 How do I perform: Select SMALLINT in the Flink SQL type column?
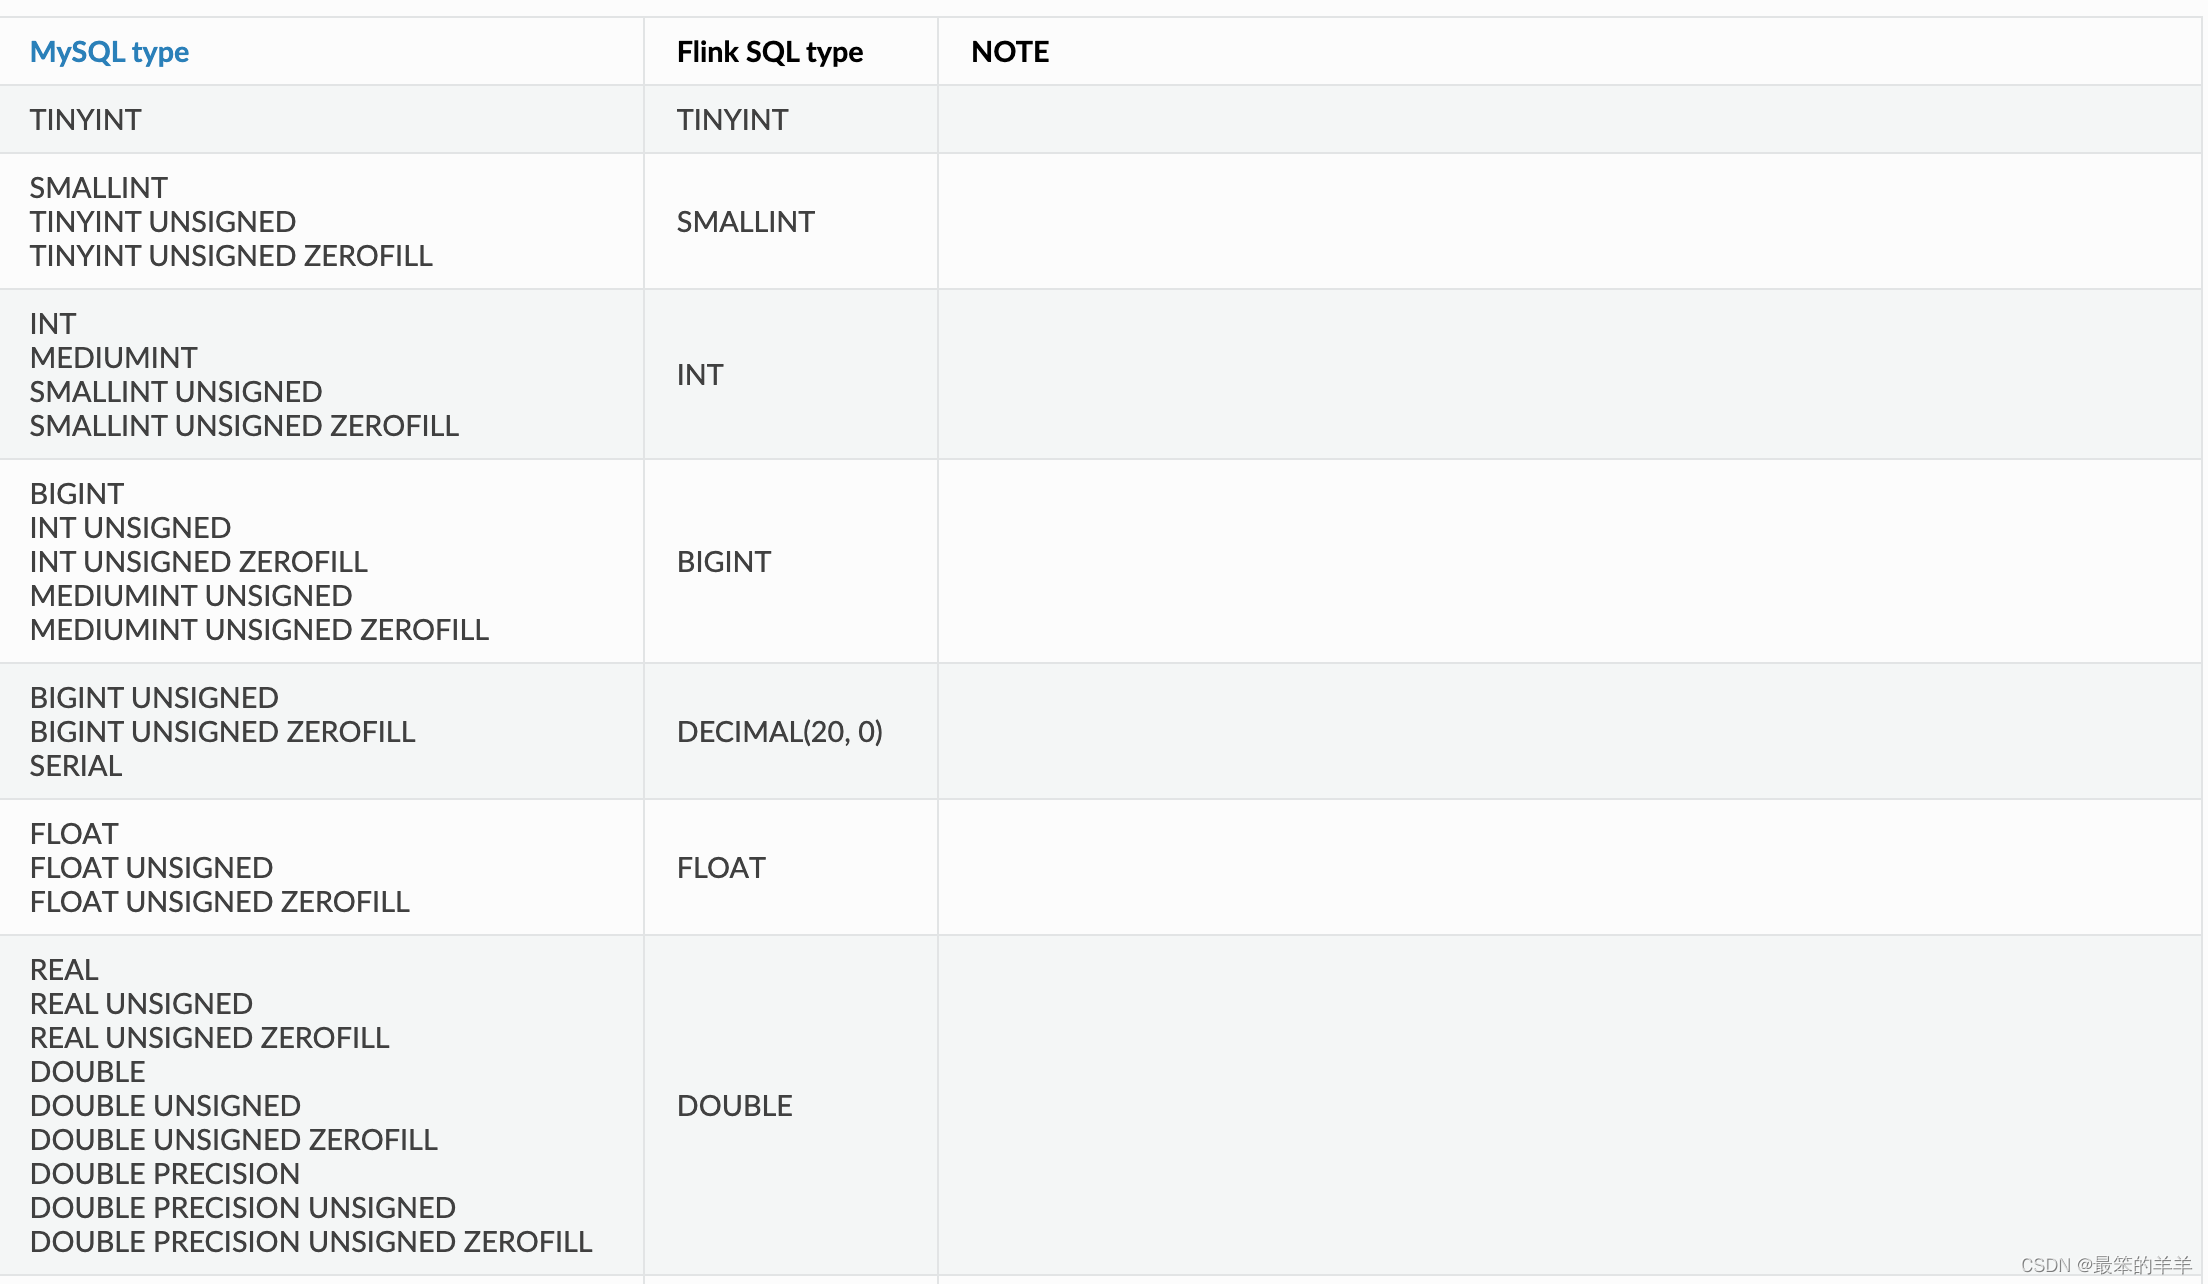[745, 222]
